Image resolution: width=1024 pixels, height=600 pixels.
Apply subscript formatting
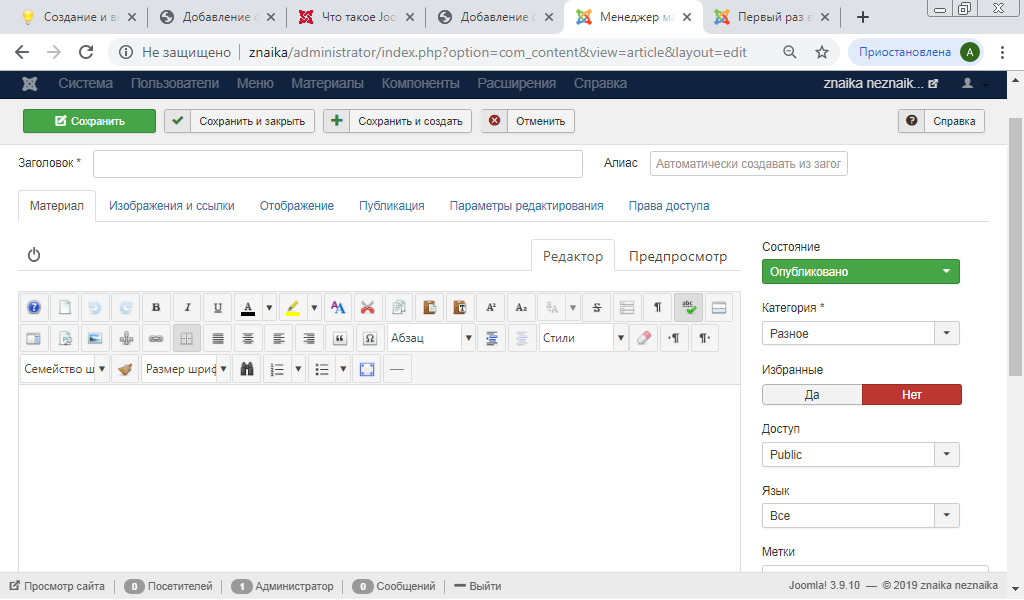tap(521, 308)
